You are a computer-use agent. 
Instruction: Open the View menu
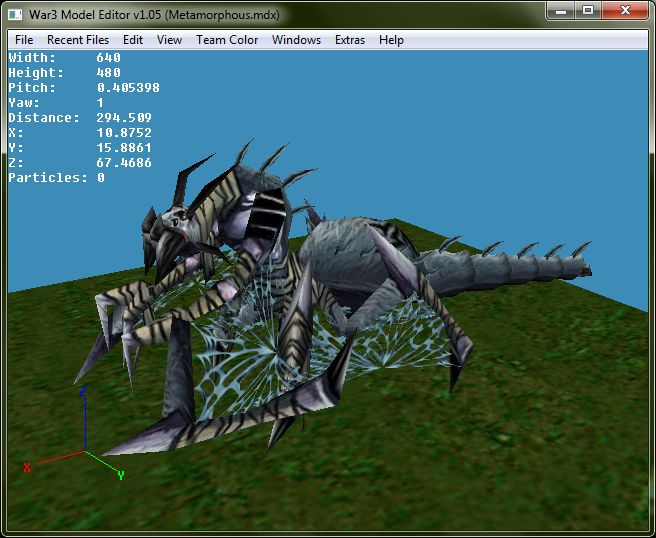[x=169, y=40]
